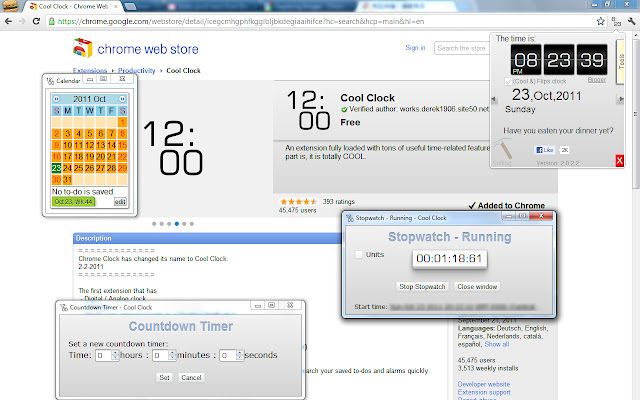The width and height of the screenshot is (640, 400).
Task: Open the Chrome wrench menu
Action: tap(631, 21)
